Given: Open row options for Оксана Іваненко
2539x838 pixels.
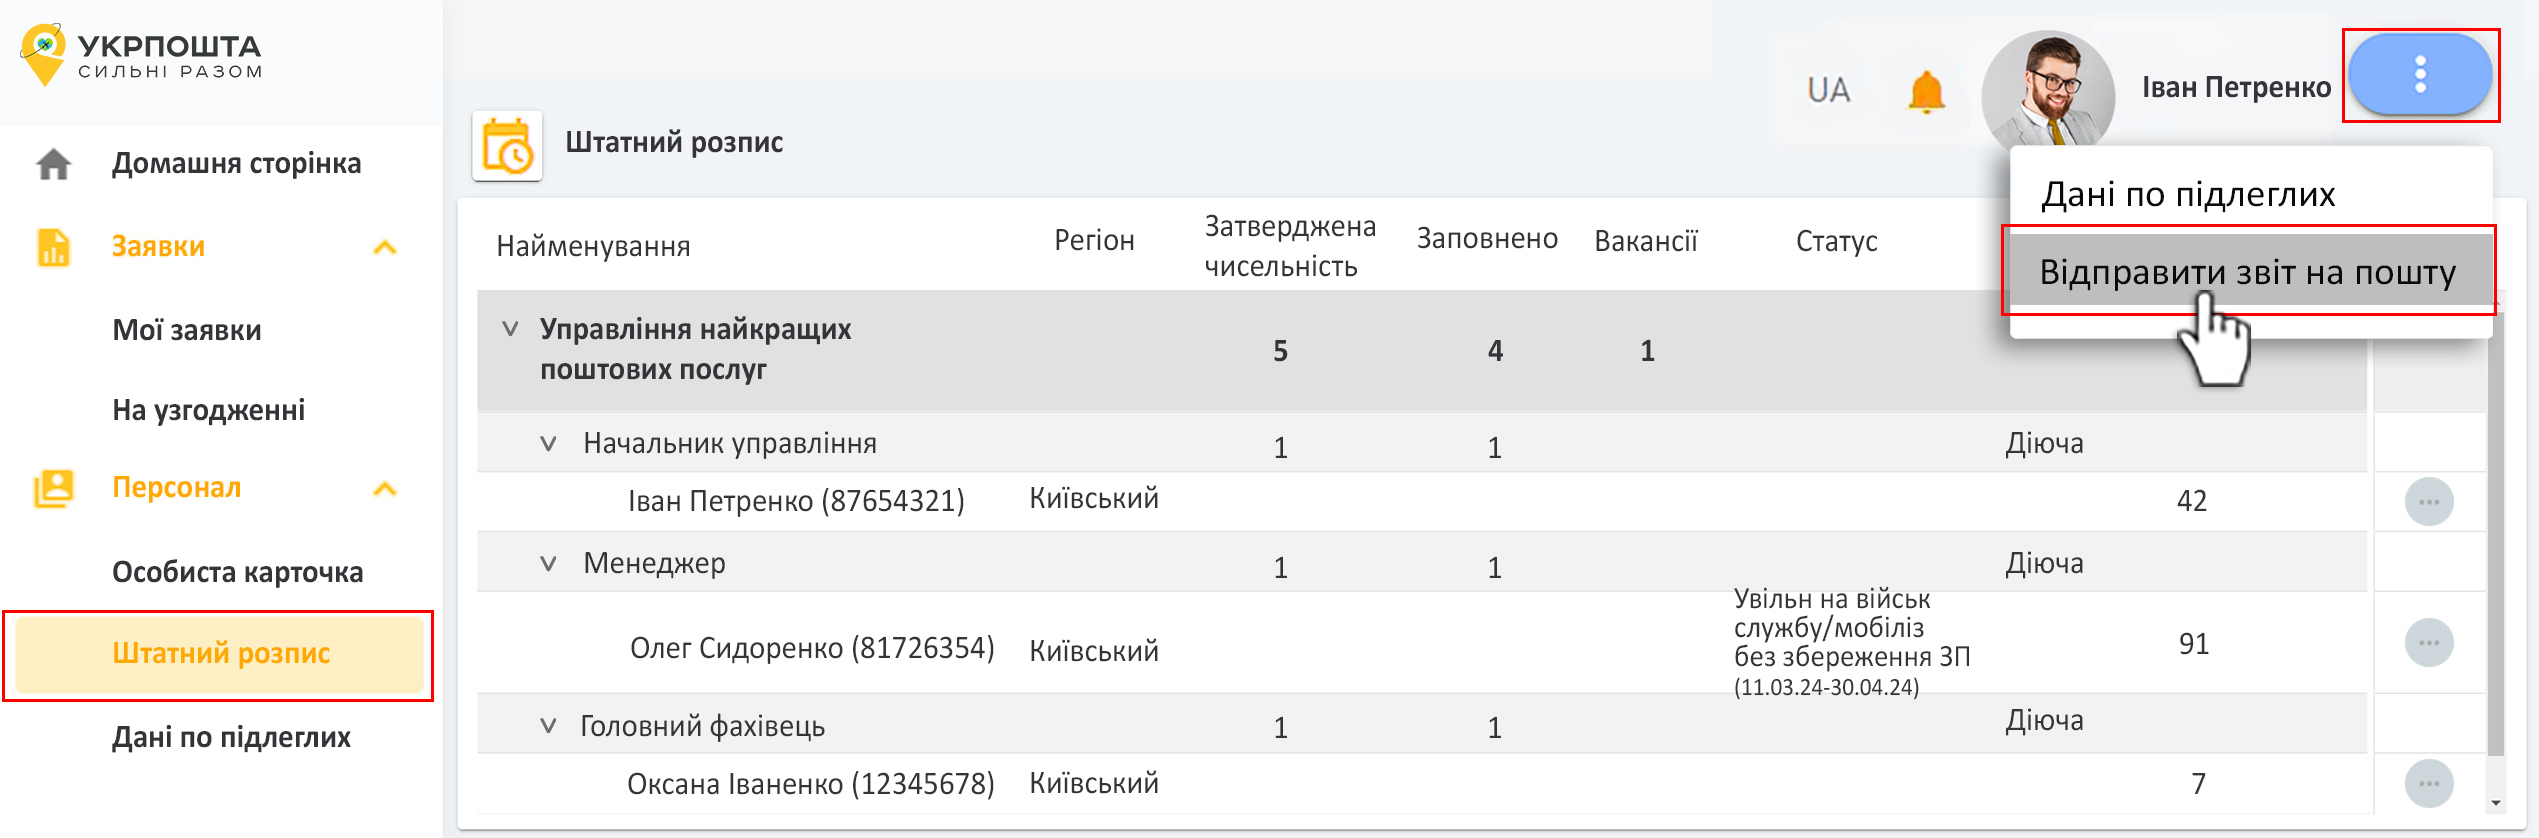Looking at the screenshot, I should pos(2428,784).
